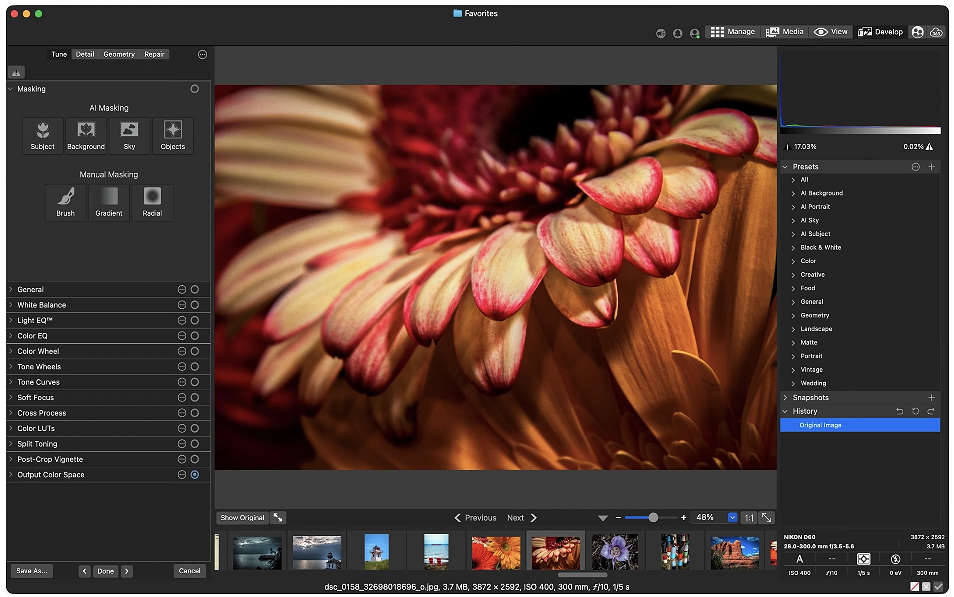
Task: Pick the Objects AI masking tool
Action: click(173, 136)
